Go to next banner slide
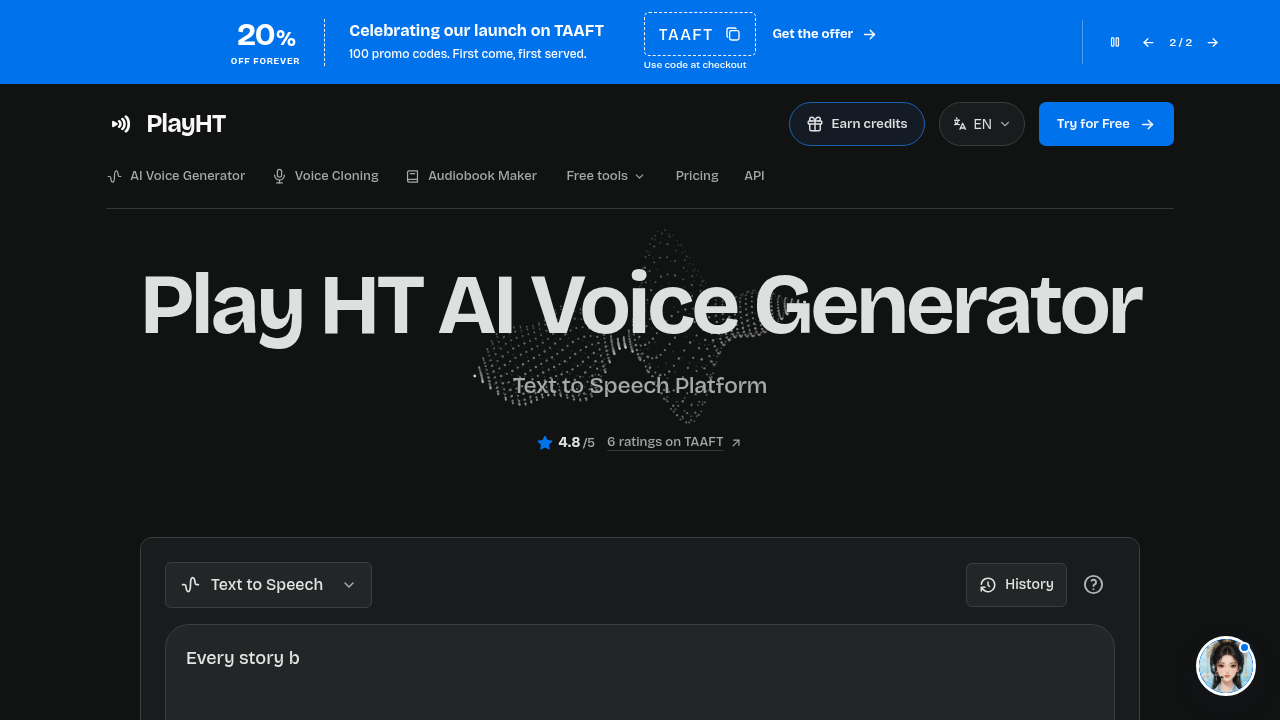Screen dimensions: 1280x720 tap(1213, 42)
